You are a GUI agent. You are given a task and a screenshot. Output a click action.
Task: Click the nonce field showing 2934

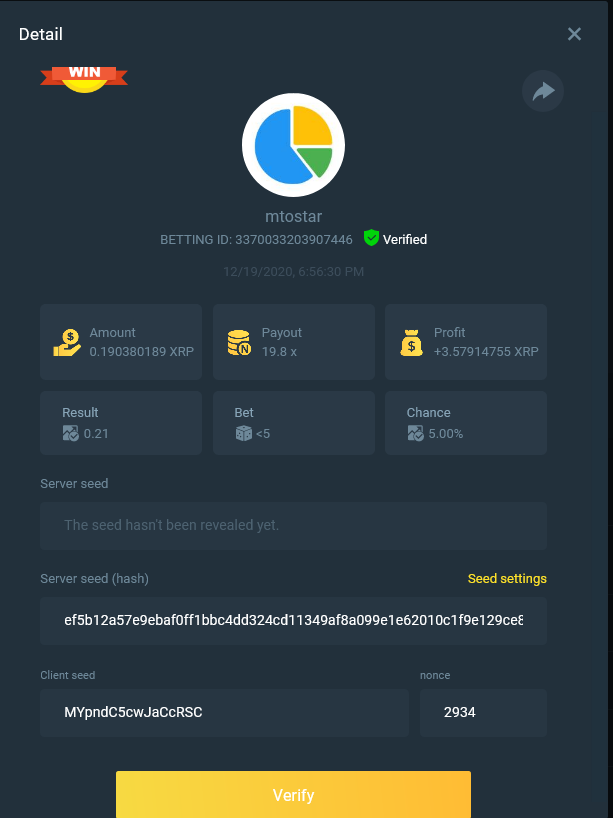coord(483,713)
